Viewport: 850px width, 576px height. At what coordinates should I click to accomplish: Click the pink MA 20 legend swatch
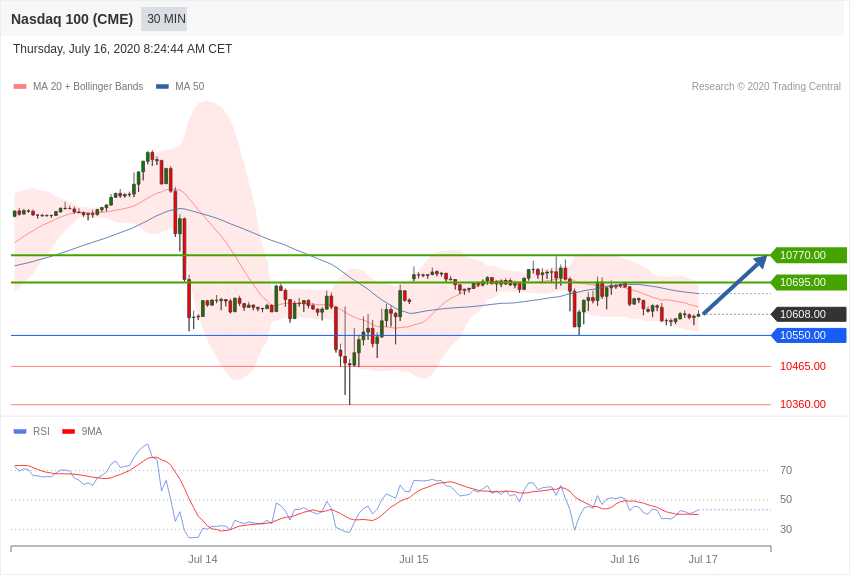tap(20, 87)
